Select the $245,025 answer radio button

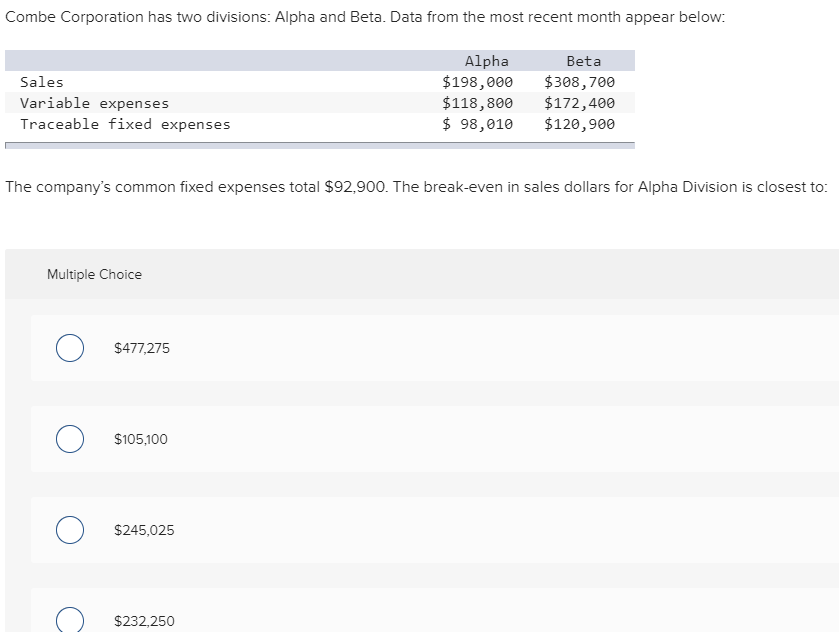coord(69,530)
